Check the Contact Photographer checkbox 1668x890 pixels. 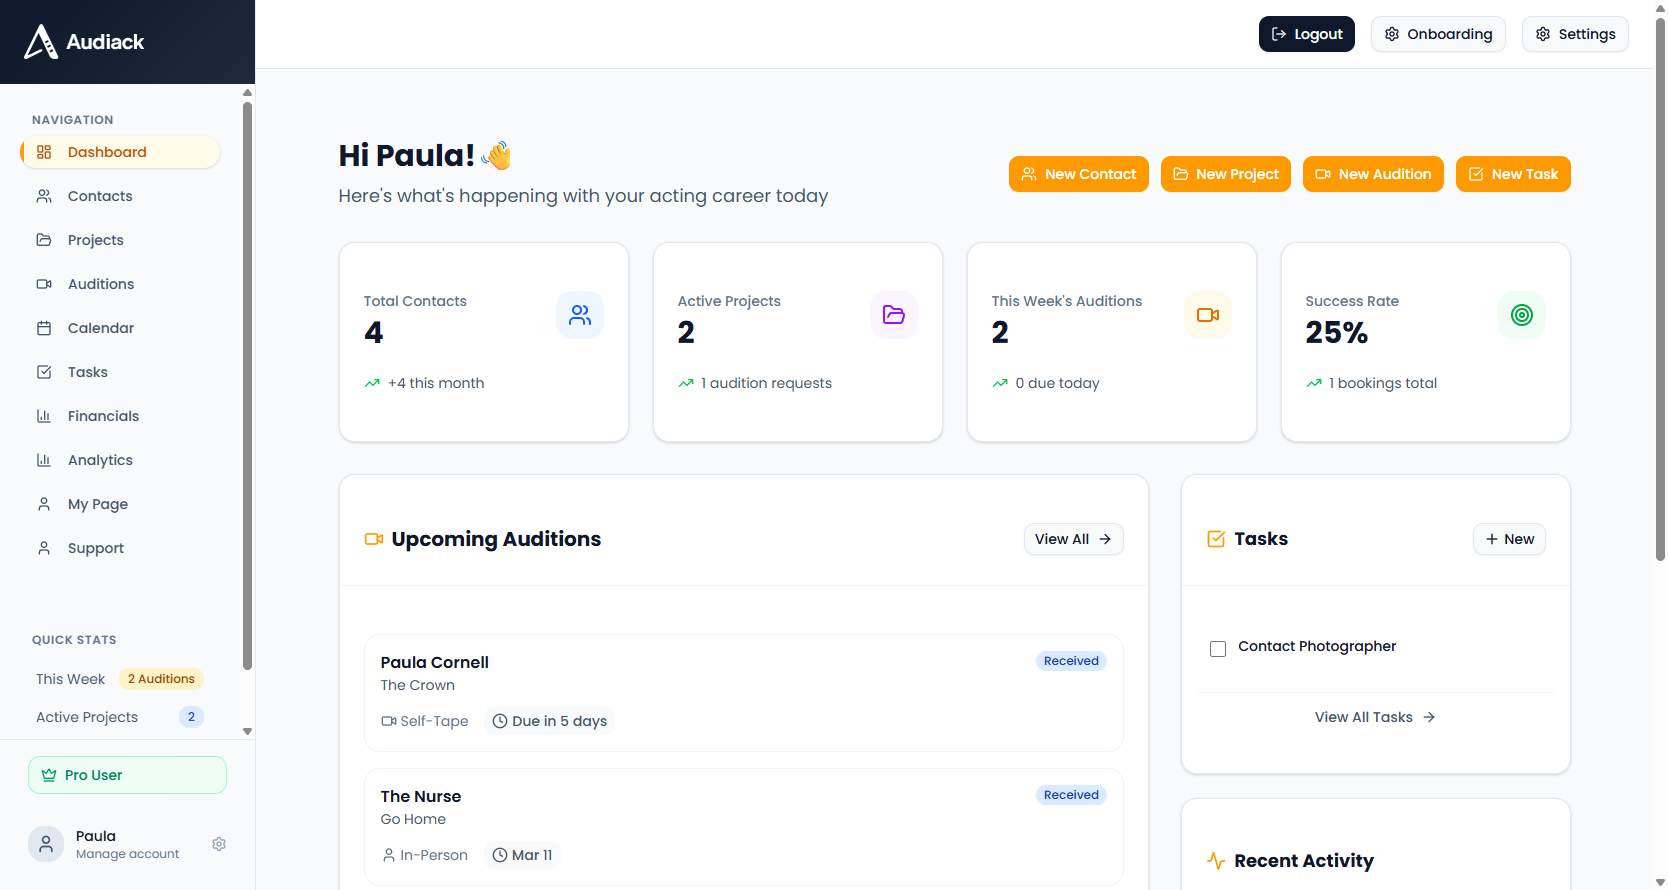(x=1218, y=649)
